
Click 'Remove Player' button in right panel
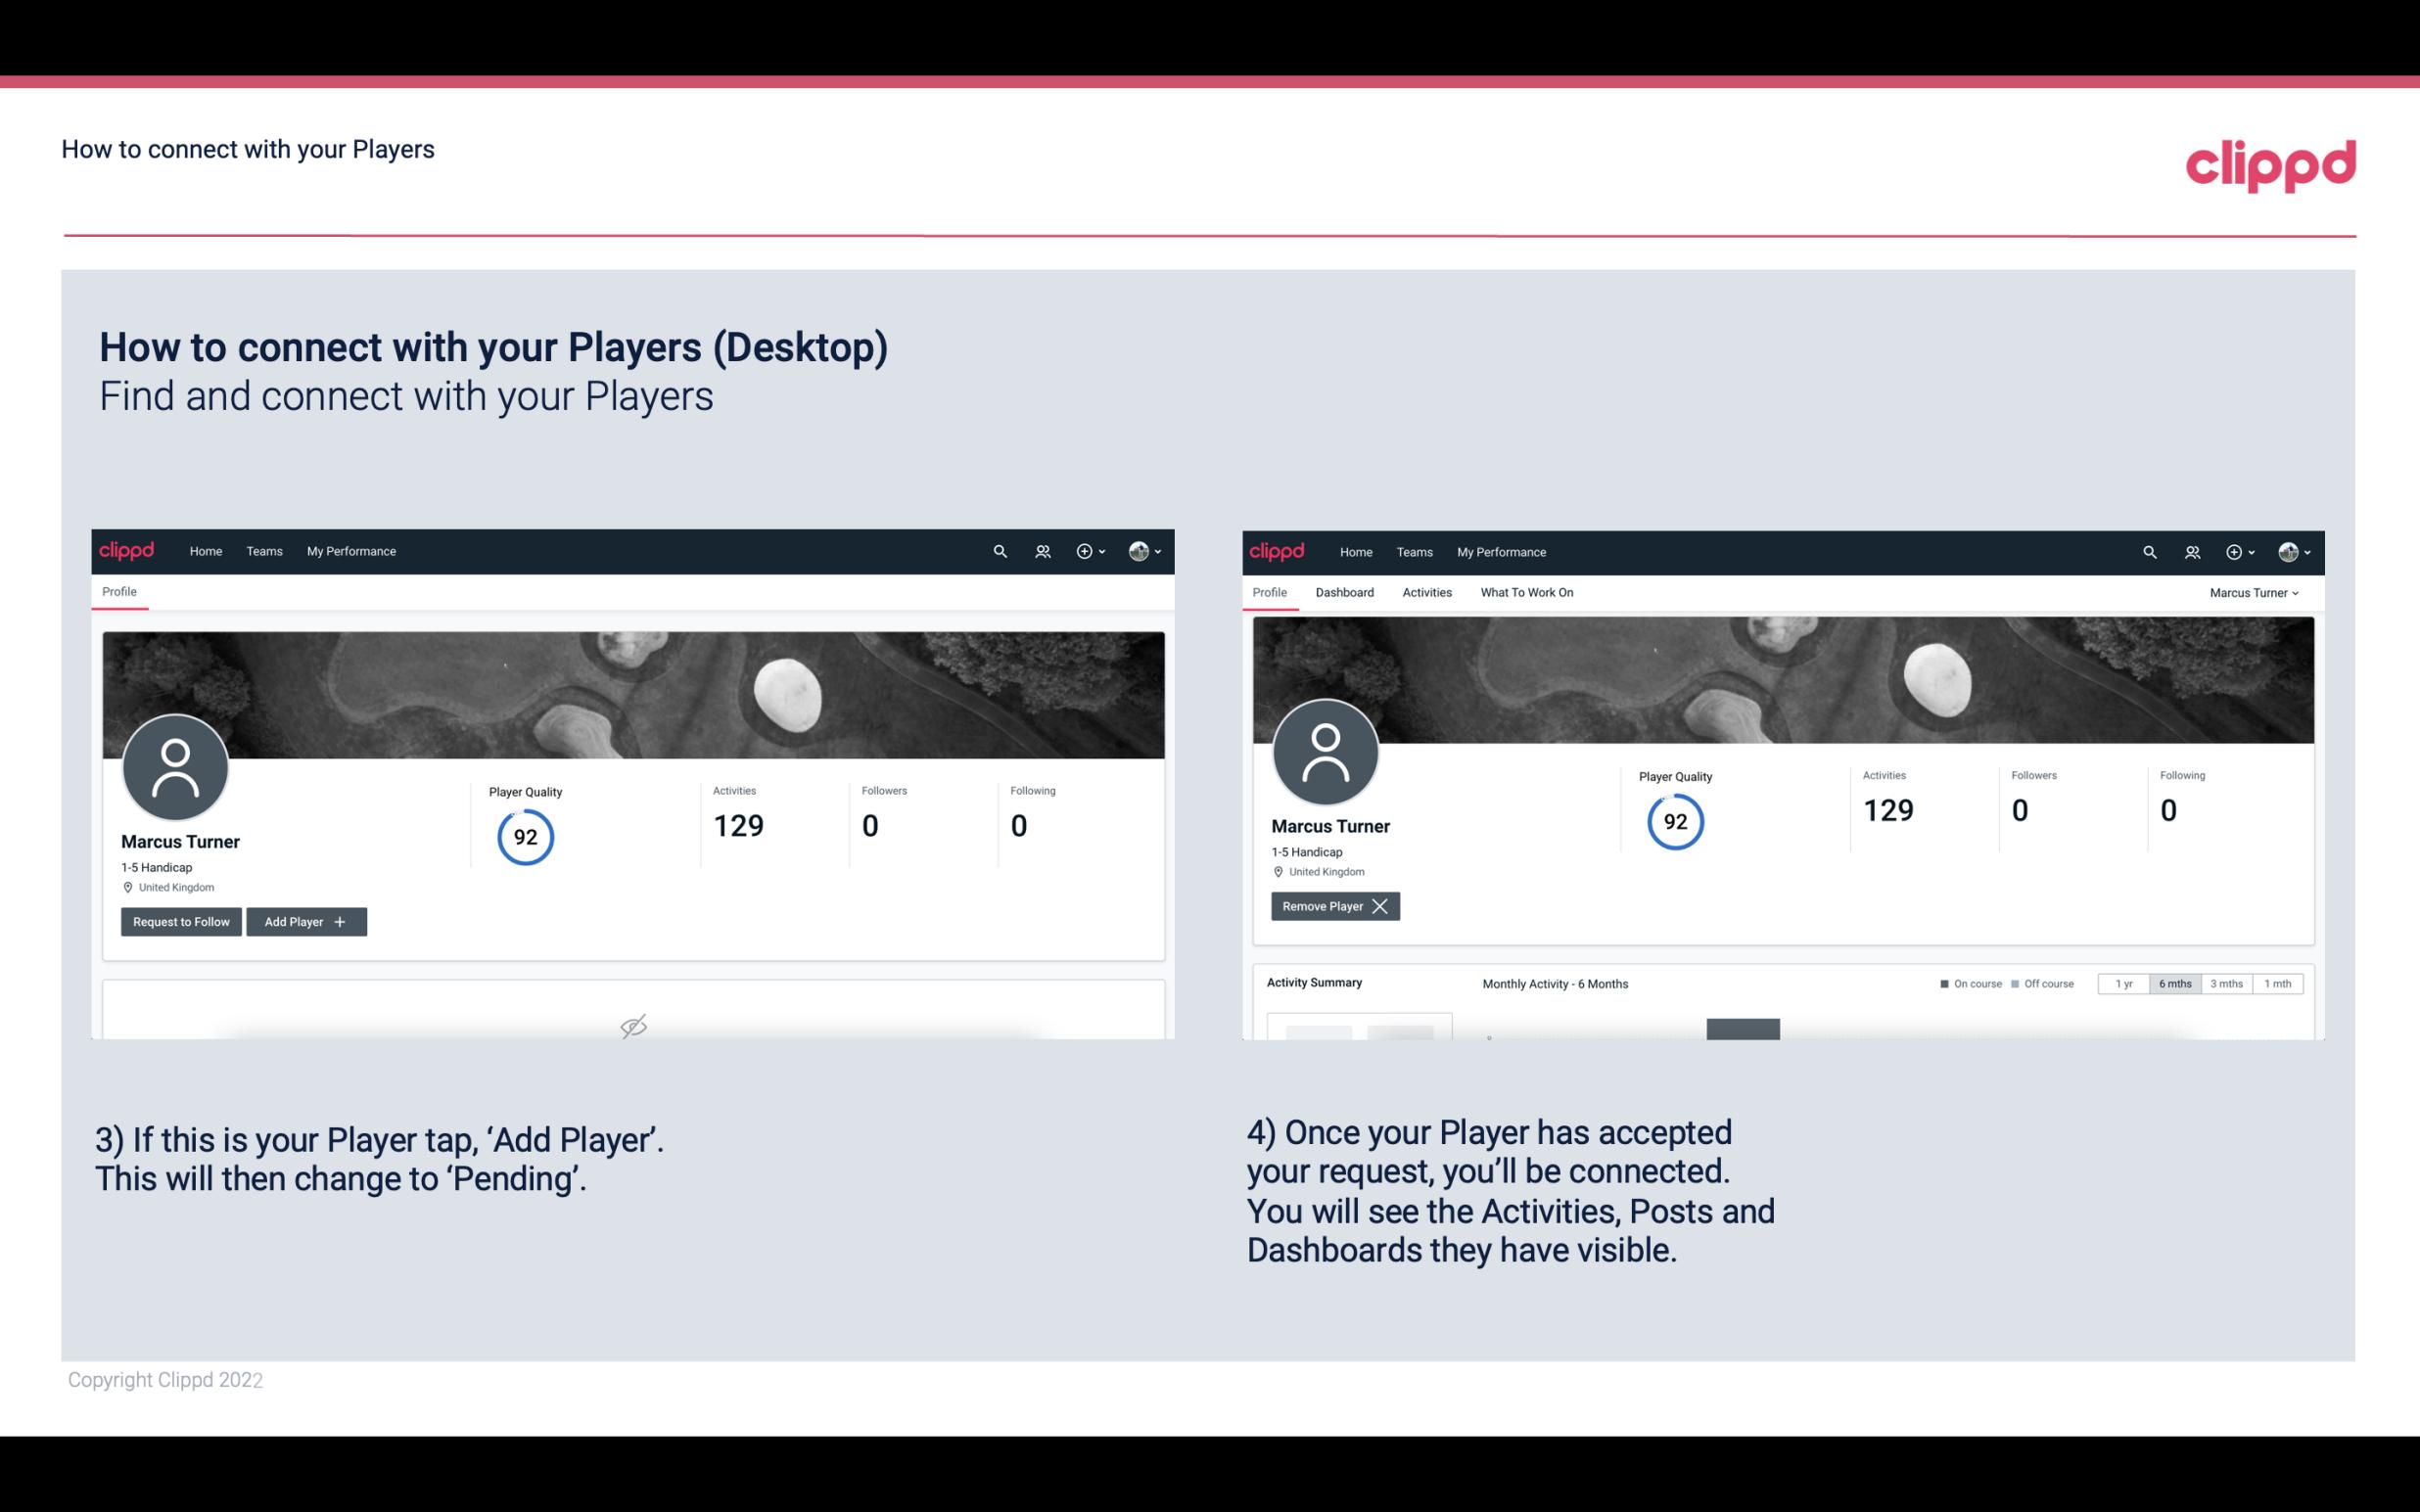[x=1332, y=904]
